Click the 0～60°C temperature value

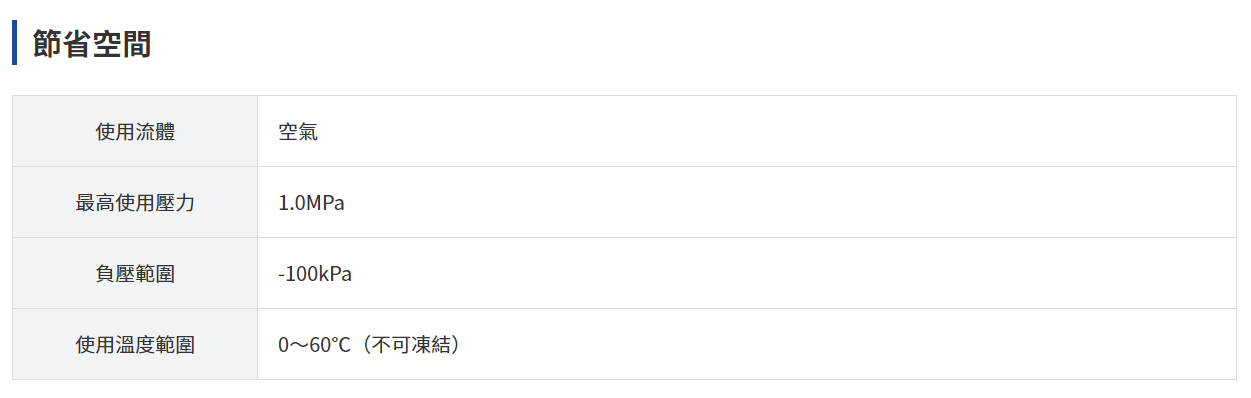tap(316, 345)
